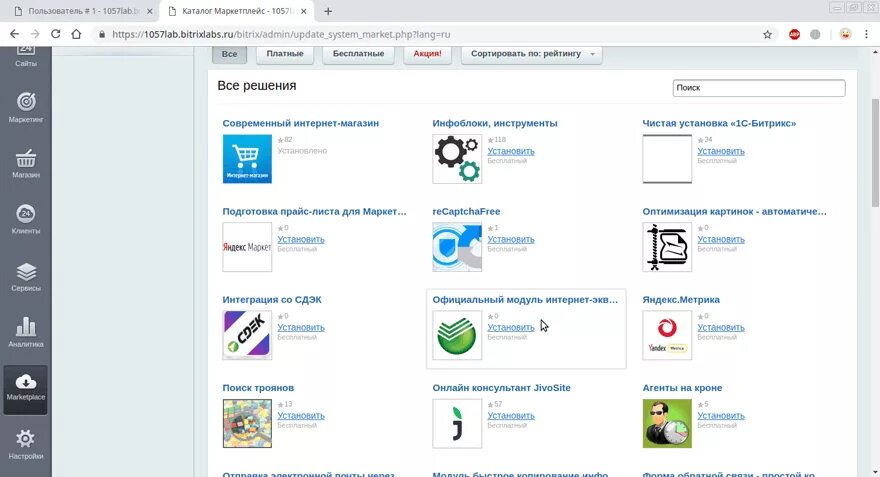Select the Акция! filter tab
The width and height of the screenshot is (880, 477).
427,54
